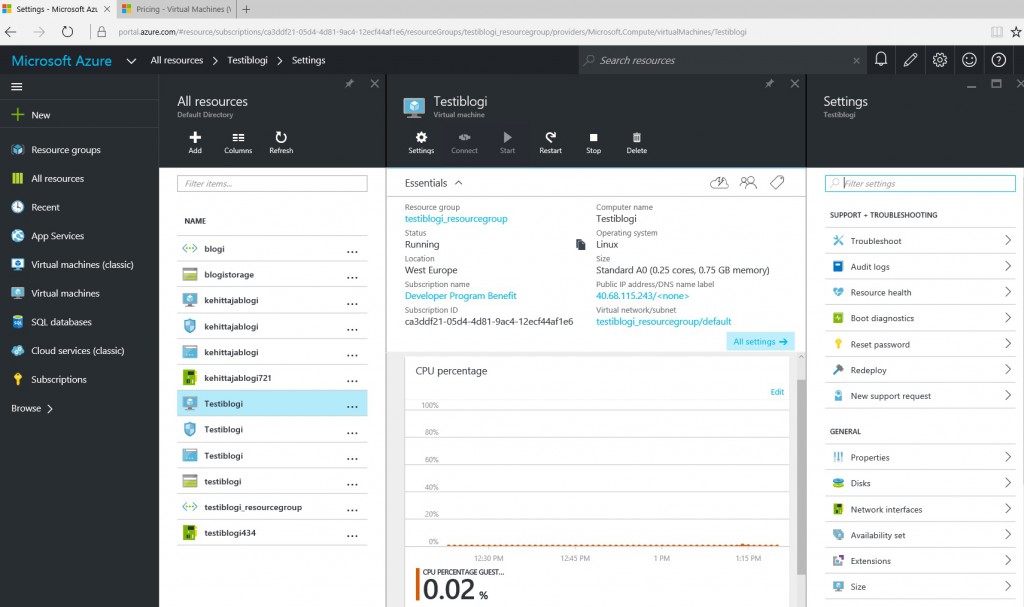Viewport: 1024px width, 607px height.
Task: Click Refresh in All resources toolbar
Action: point(281,142)
